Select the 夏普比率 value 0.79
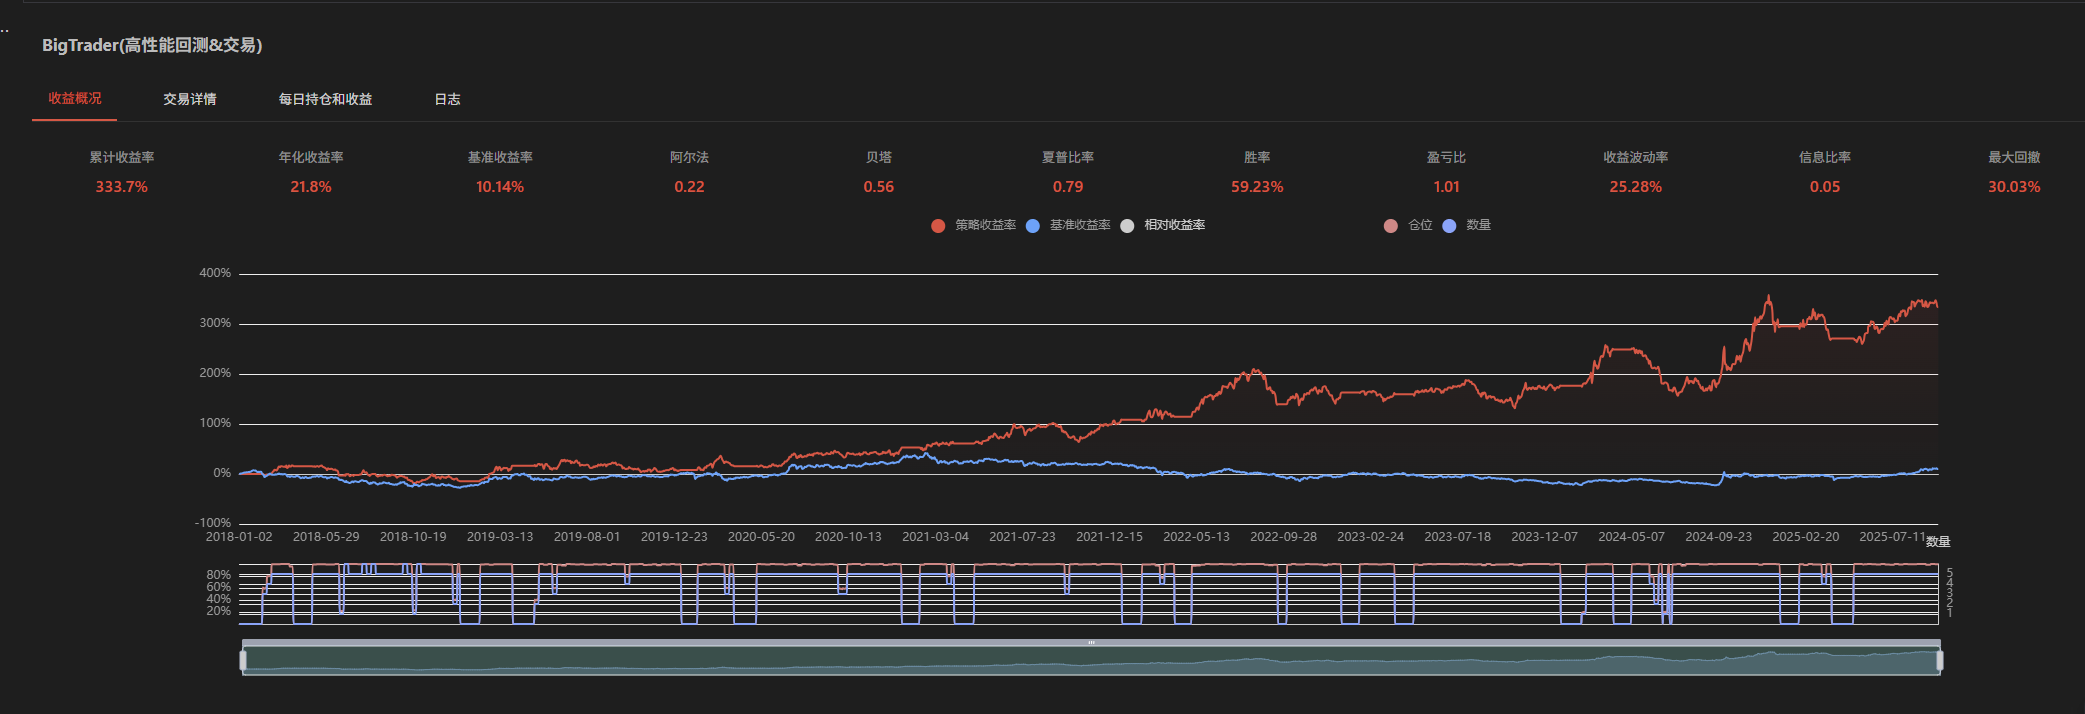The image size is (2085, 714). click(x=1067, y=187)
